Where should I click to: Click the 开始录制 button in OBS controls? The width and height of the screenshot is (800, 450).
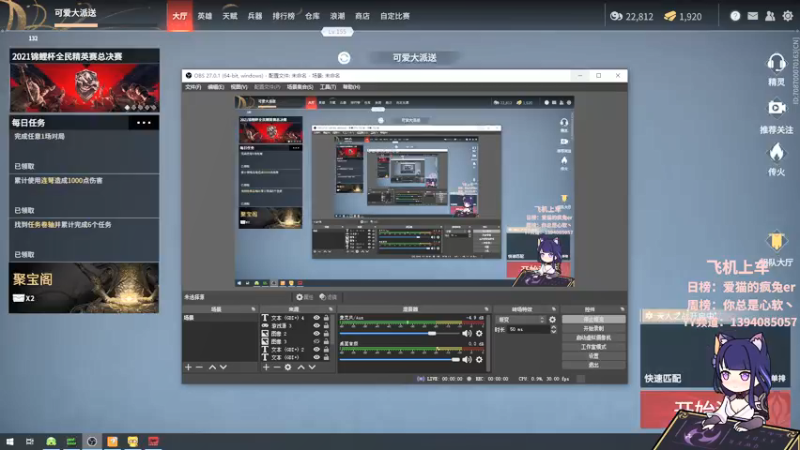tap(593, 329)
